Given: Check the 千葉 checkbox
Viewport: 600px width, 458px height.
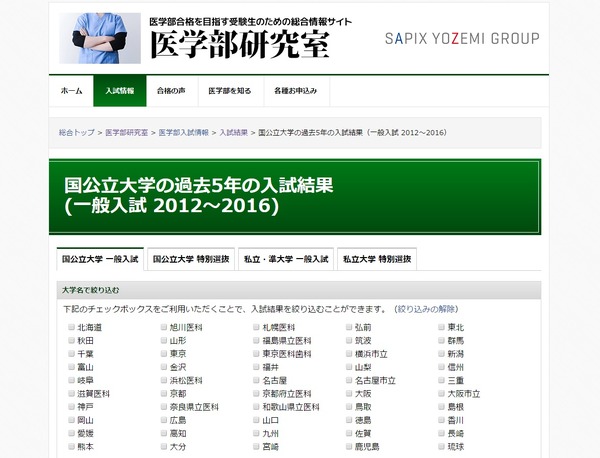Looking at the screenshot, I should (71, 354).
